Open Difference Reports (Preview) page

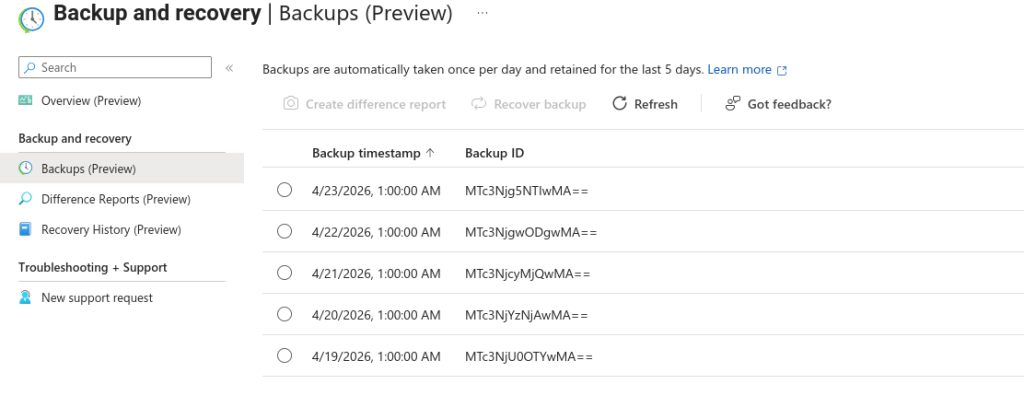[116, 199]
